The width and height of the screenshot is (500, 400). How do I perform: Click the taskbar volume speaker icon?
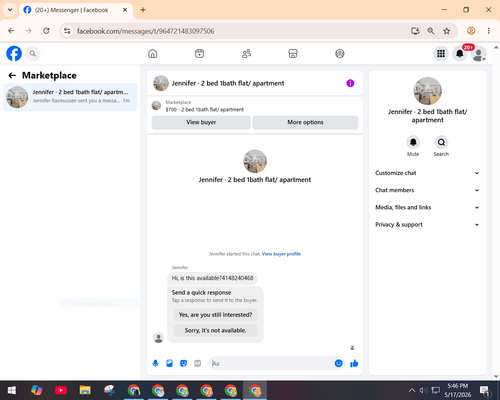pyautogui.click(x=423, y=390)
